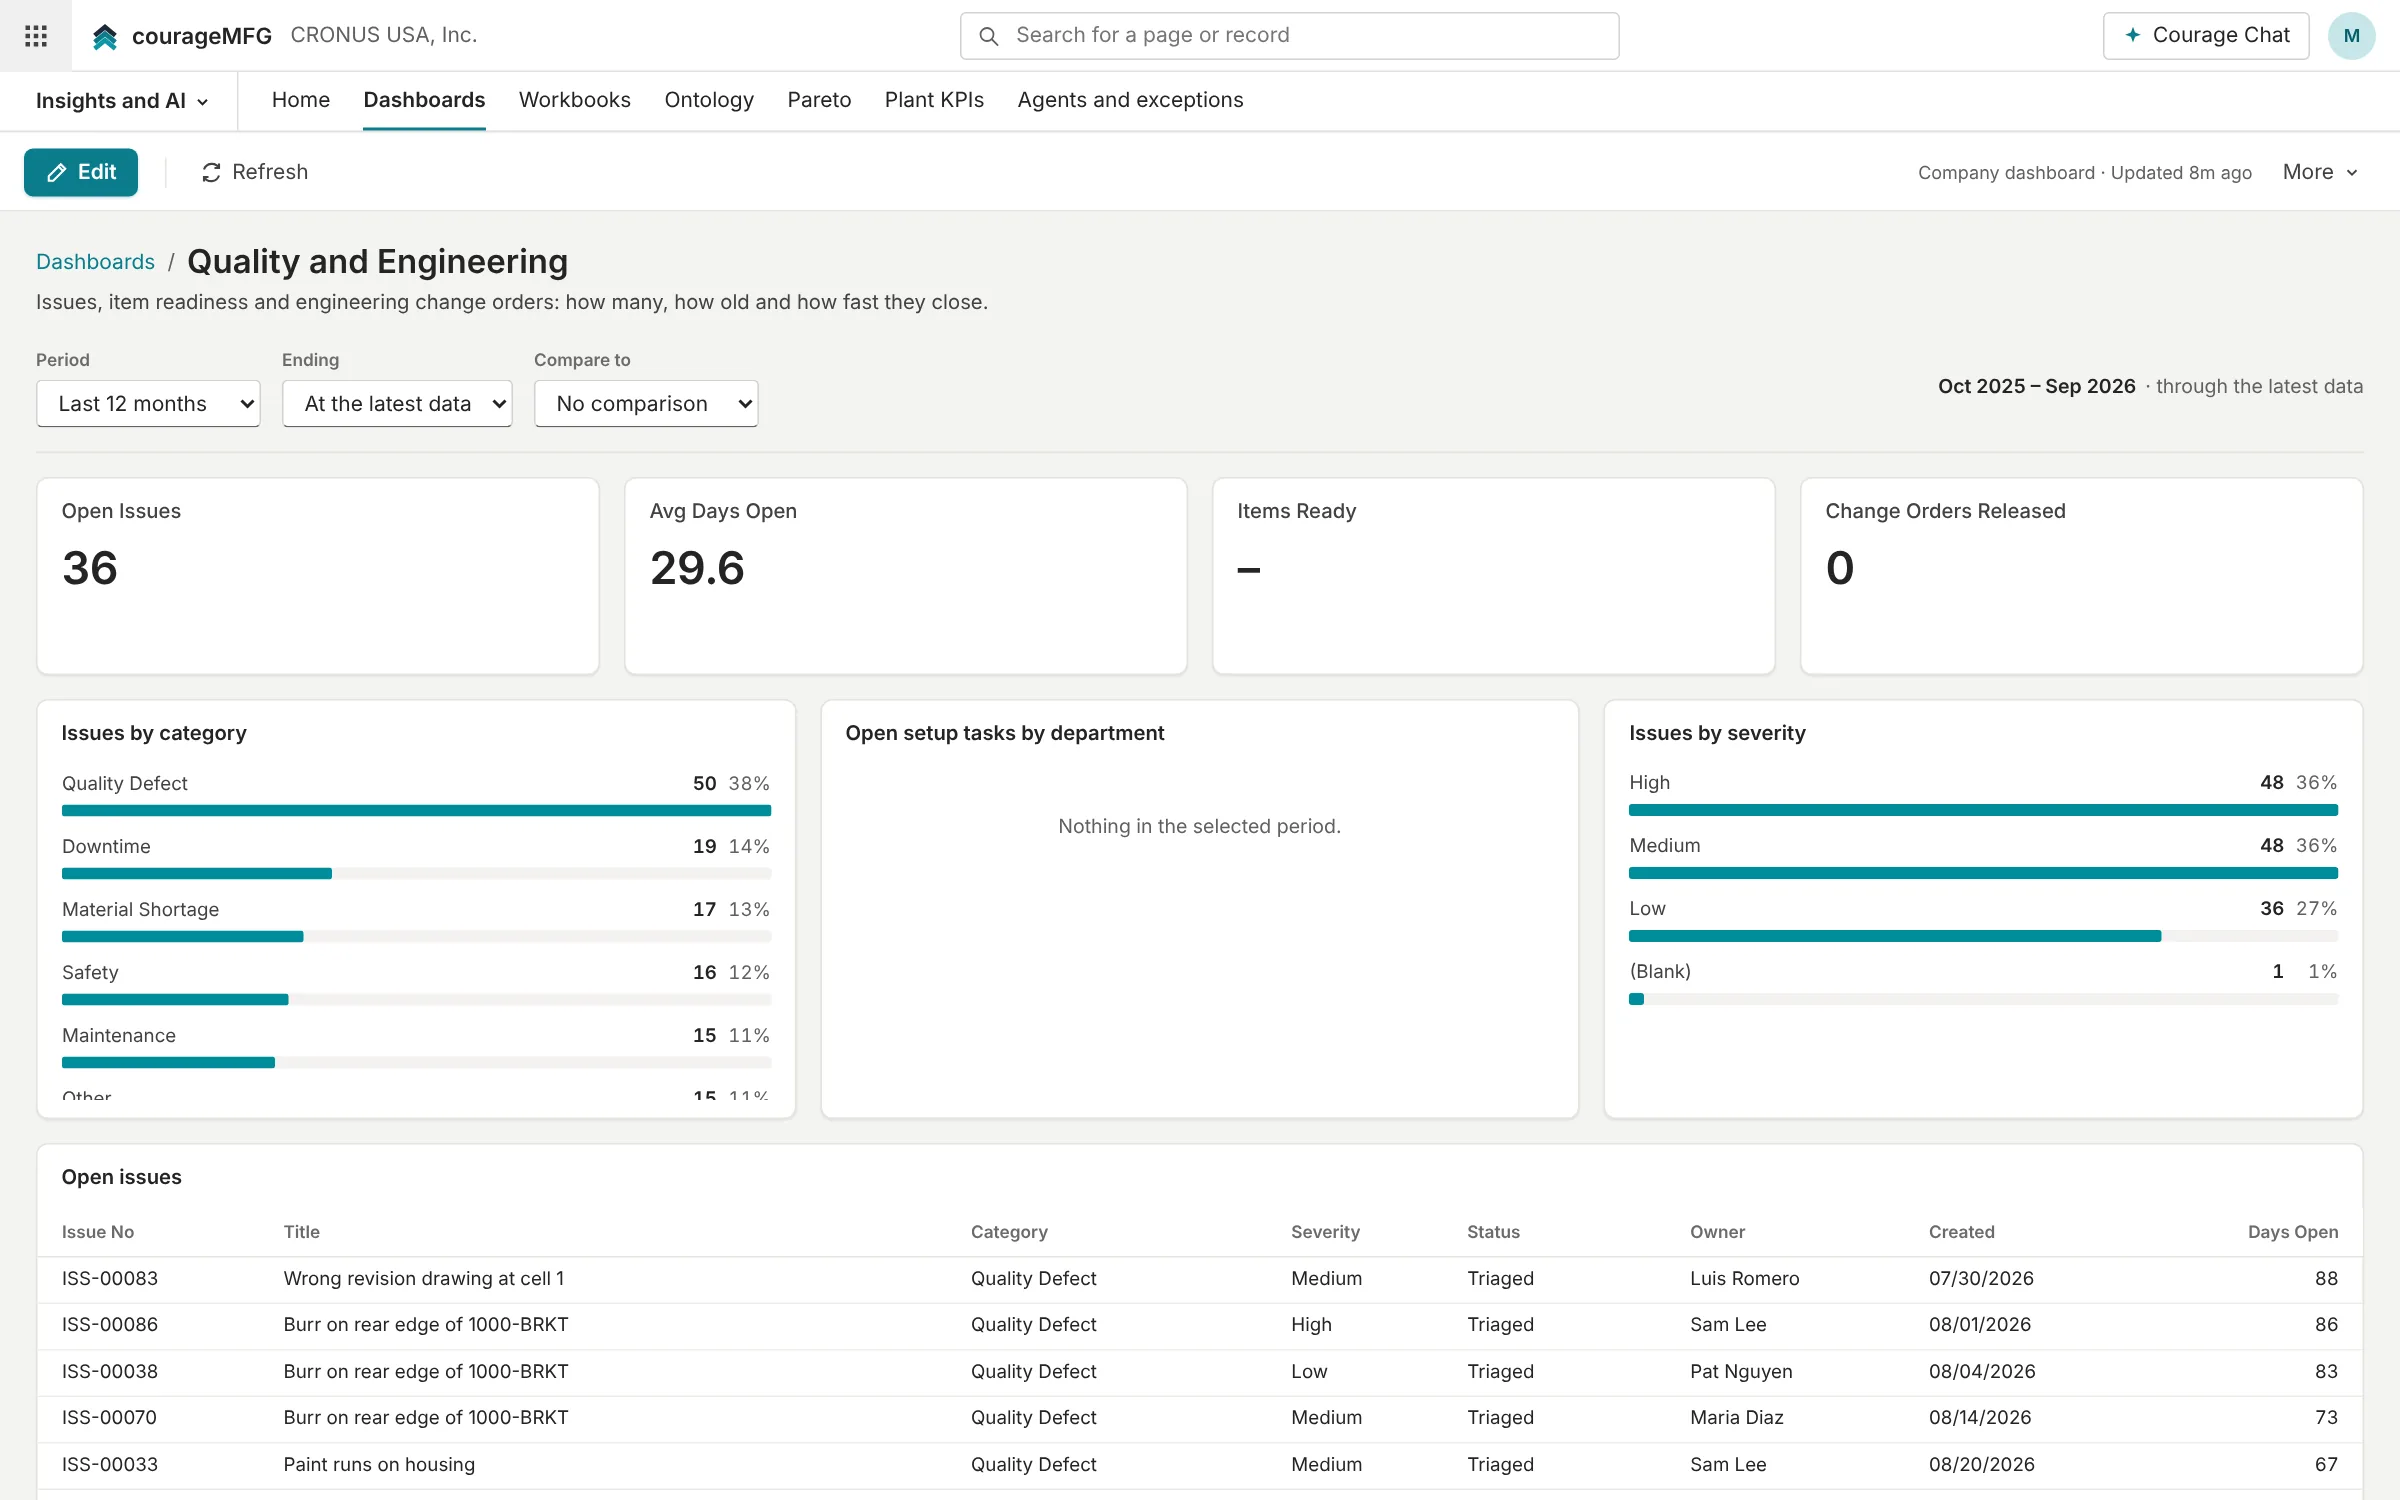This screenshot has height=1500, width=2400.
Task: Click the Dashboards breadcrumb link
Action: click(x=95, y=262)
